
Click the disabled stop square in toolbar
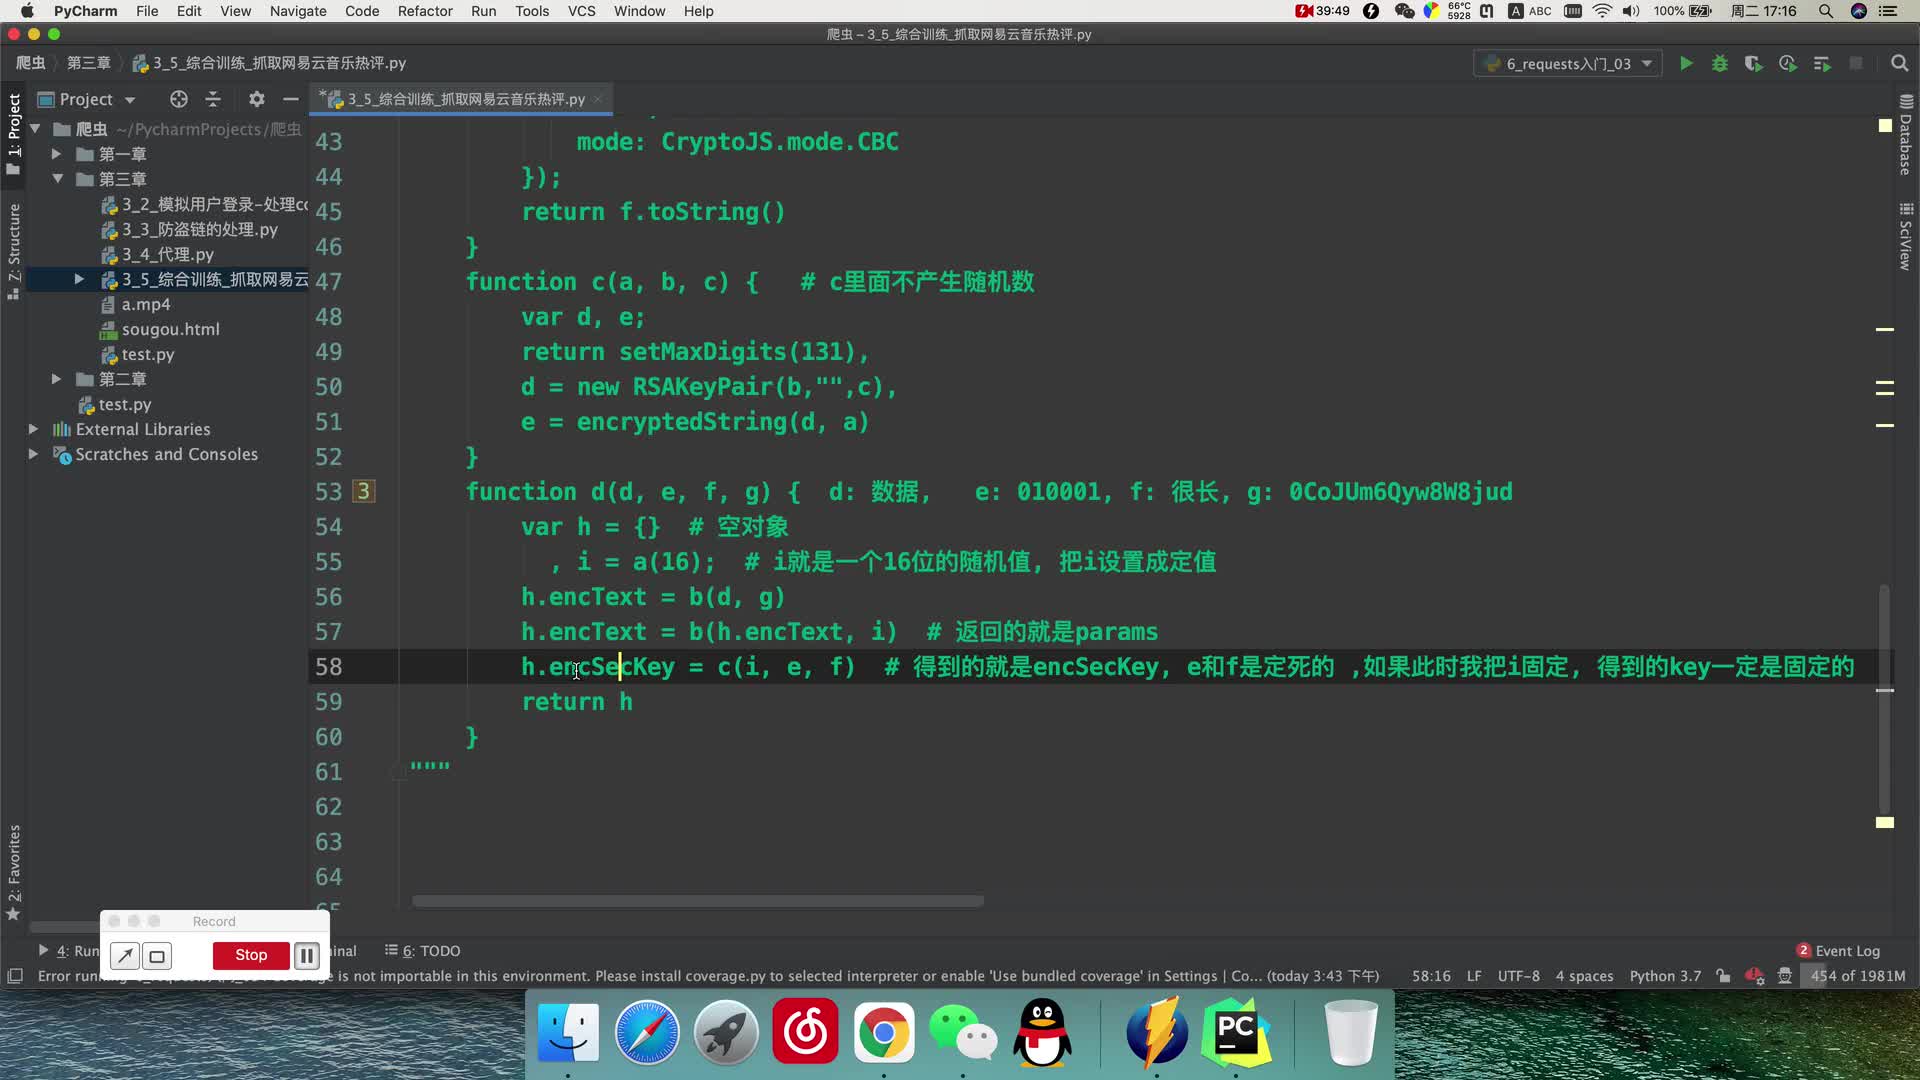pos(1856,64)
